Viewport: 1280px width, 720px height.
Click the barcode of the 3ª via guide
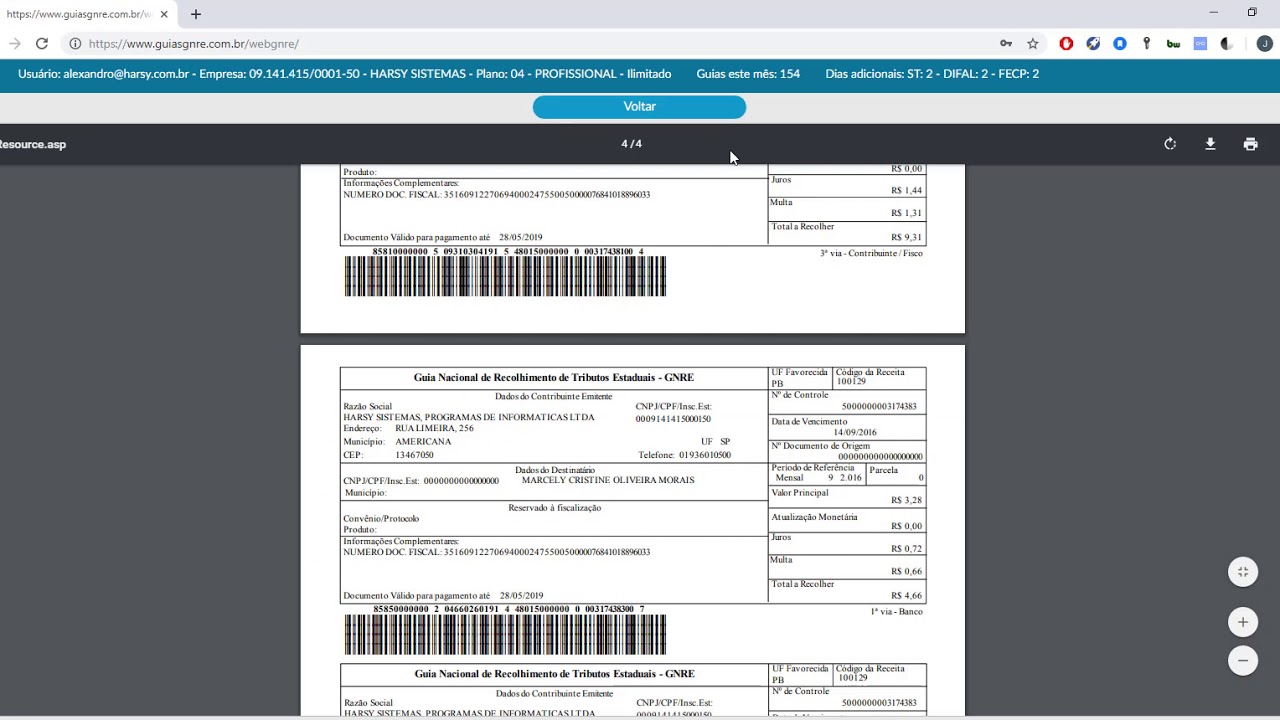pos(505,276)
